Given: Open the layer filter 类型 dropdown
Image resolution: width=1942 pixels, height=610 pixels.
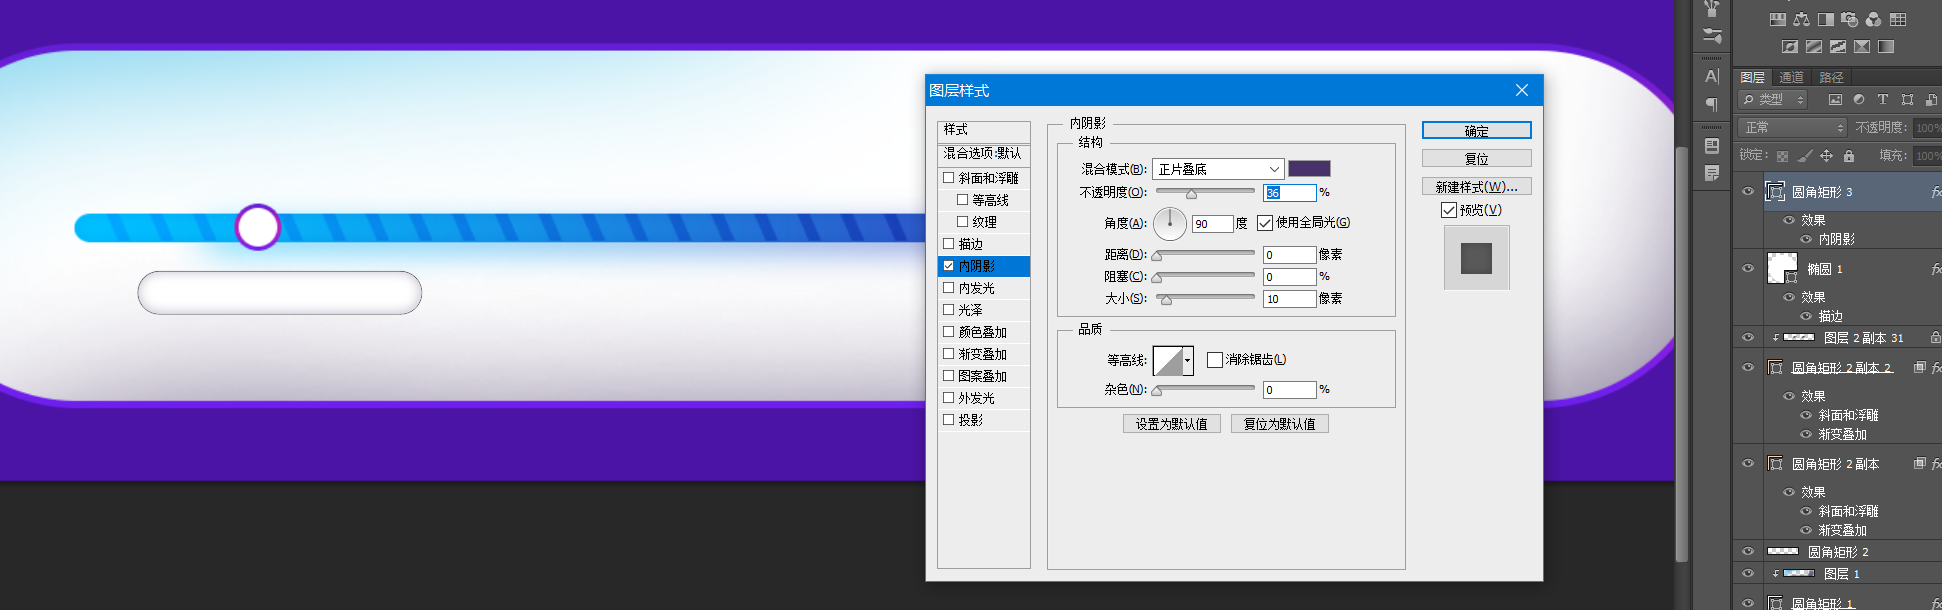Looking at the screenshot, I should pos(1772,99).
